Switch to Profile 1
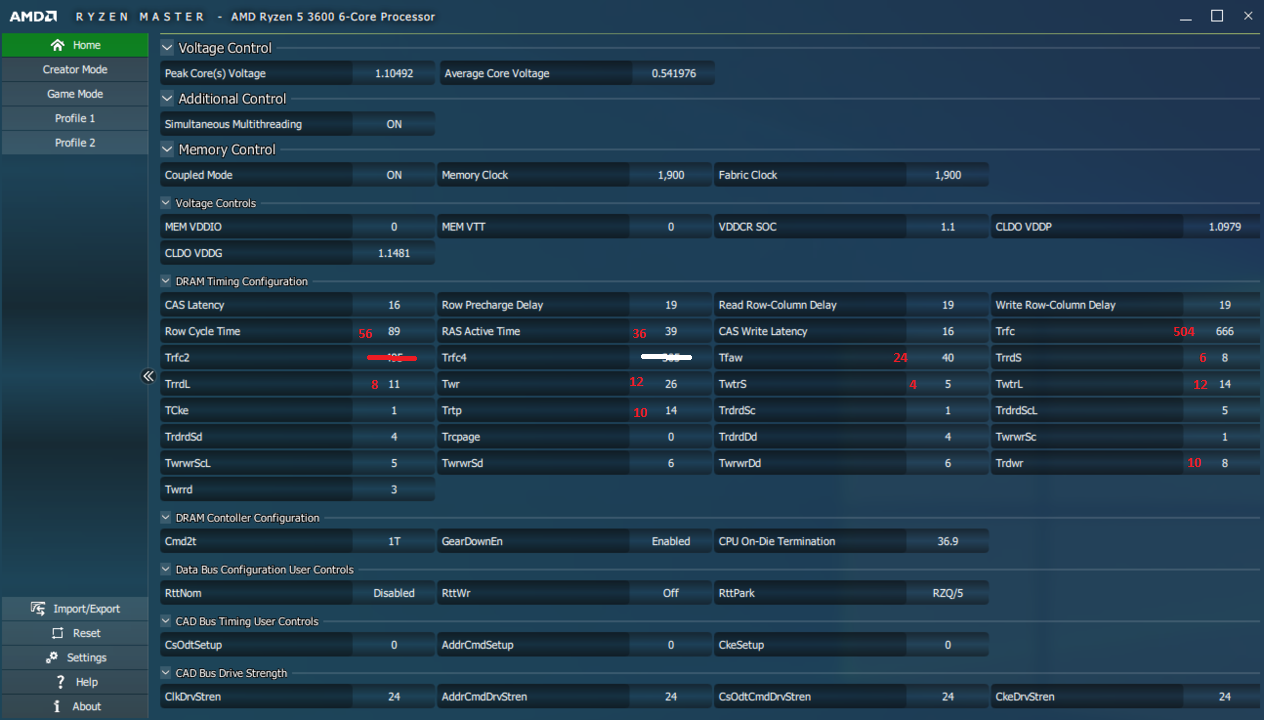 pos(75,118)
